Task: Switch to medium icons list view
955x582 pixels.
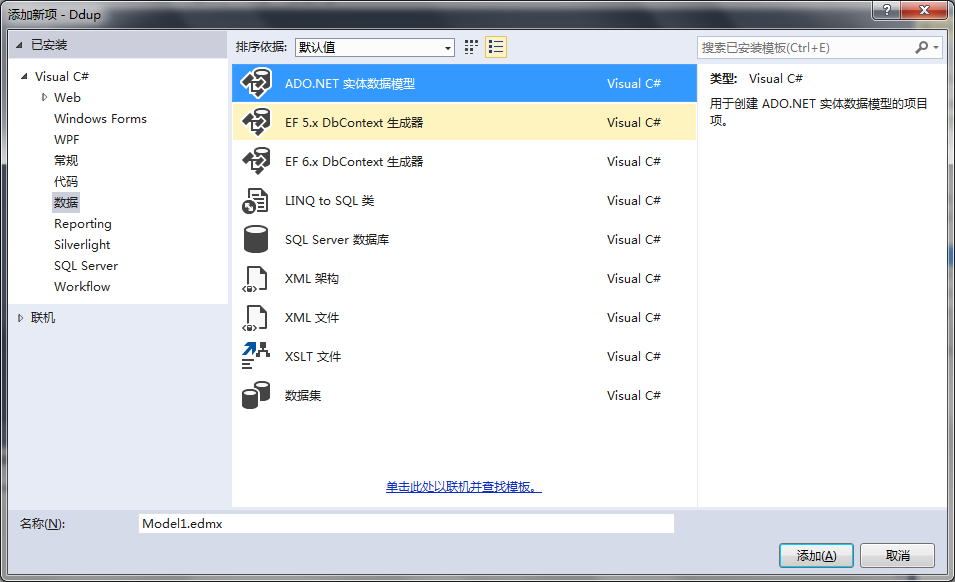Action: [x=496, y=47]
